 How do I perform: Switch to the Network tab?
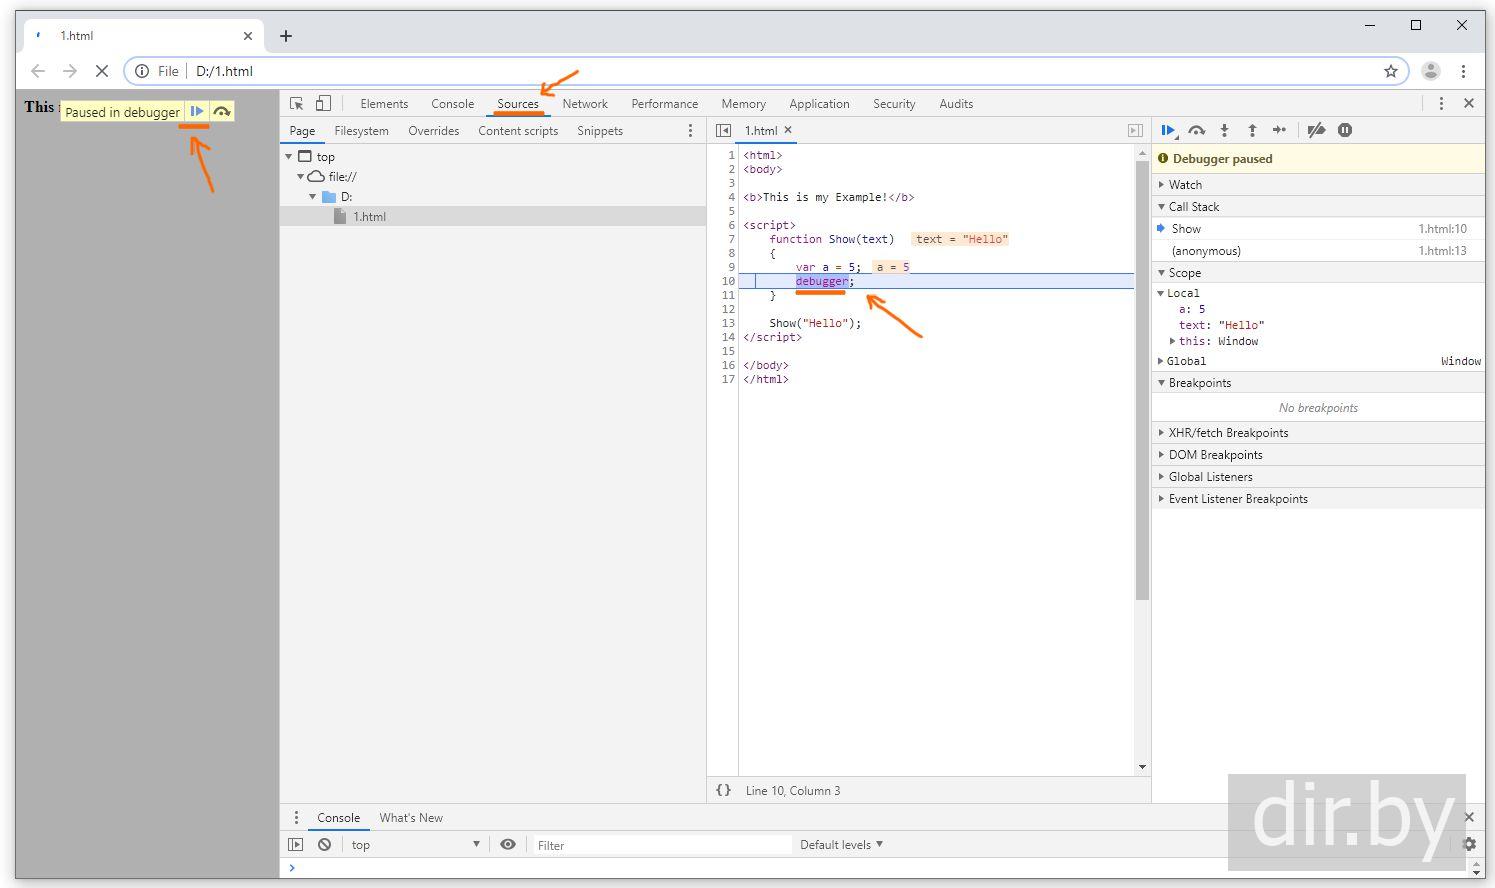[x=585, y=104]
